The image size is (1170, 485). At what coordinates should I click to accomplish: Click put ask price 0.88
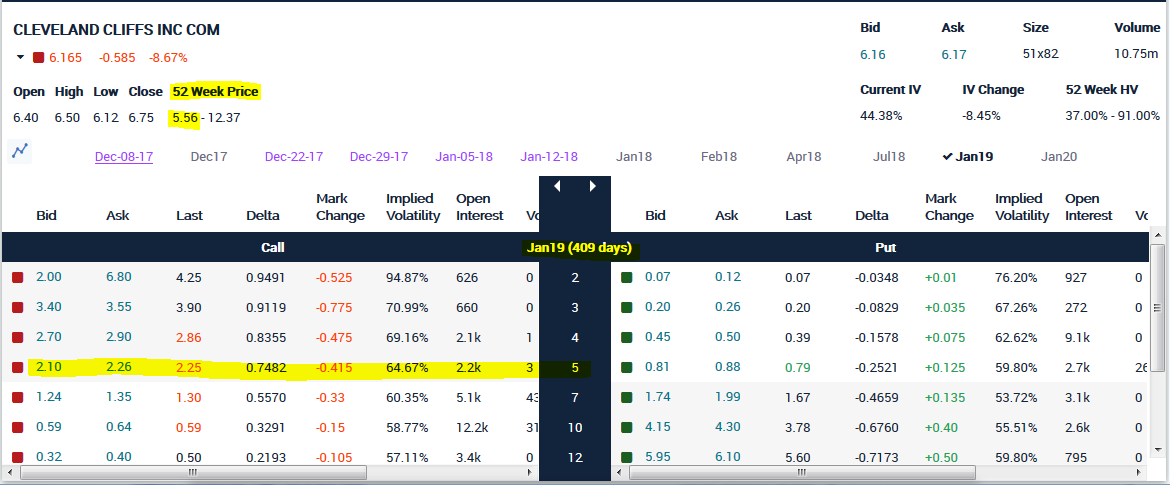[728, 367]
